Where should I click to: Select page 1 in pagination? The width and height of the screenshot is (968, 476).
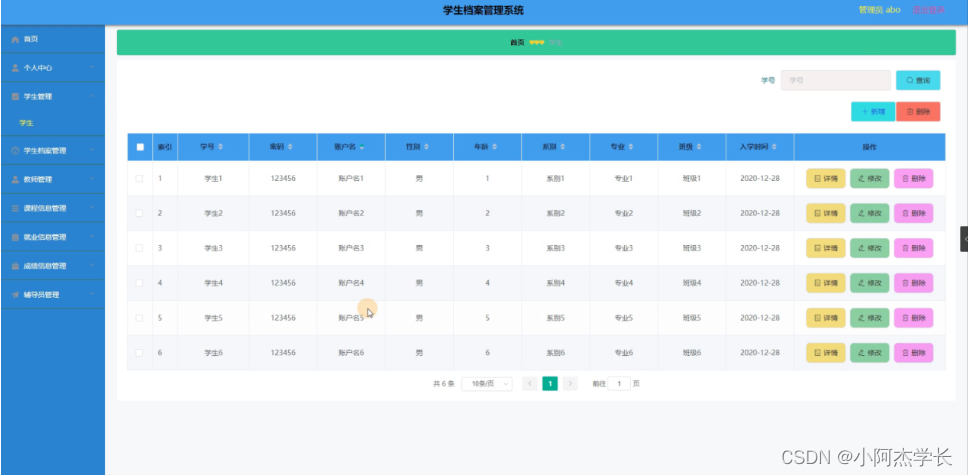550,383
